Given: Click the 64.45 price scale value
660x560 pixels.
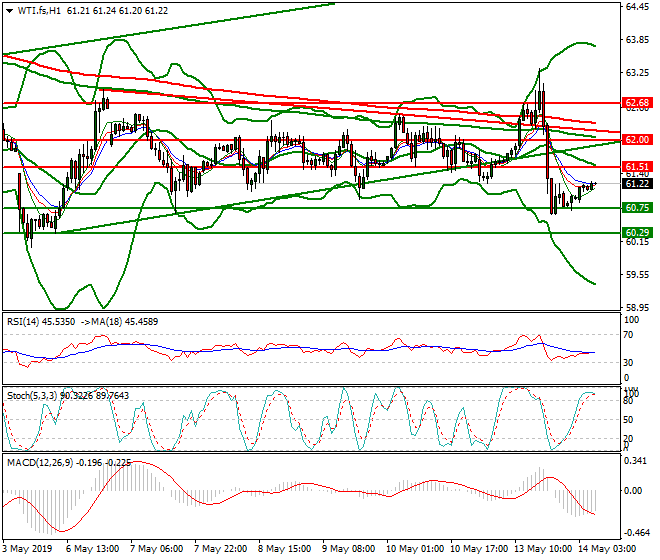Looking at the screenshot, I should (637, 7).
